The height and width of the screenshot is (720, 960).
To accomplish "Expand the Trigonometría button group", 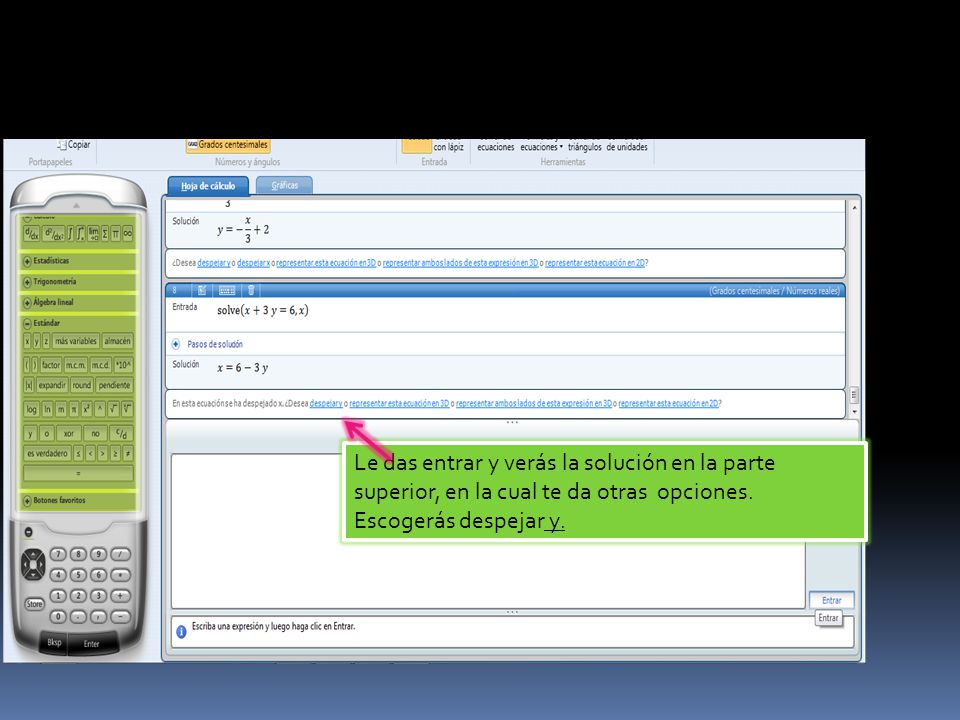I will pos(27,282).
